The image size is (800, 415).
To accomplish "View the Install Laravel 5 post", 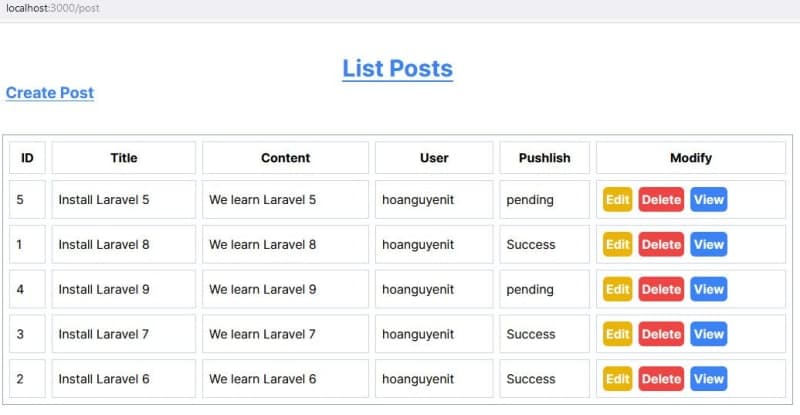I will click(709, 200).
